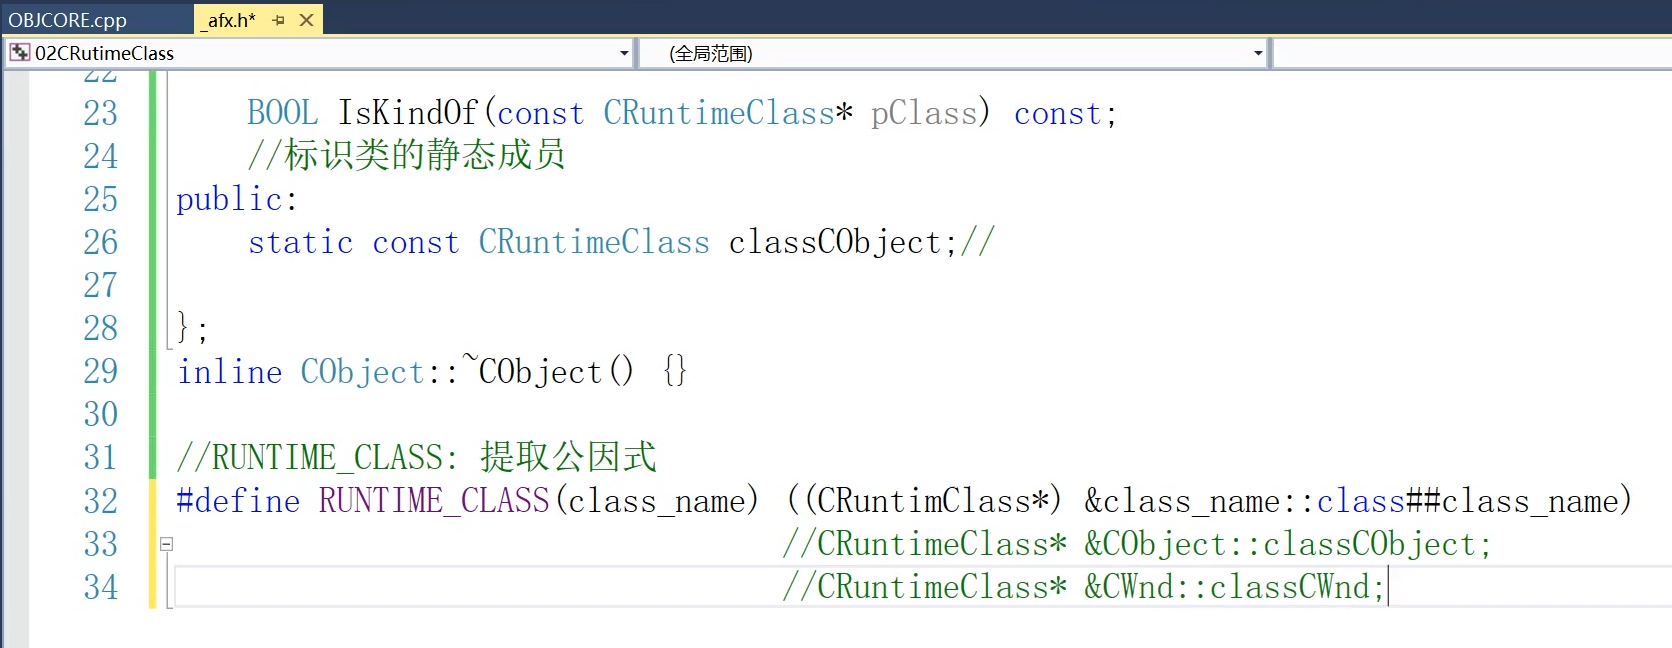Click the IsKindOf function name
The image size is (1672, 648).
tap(408, 114)
